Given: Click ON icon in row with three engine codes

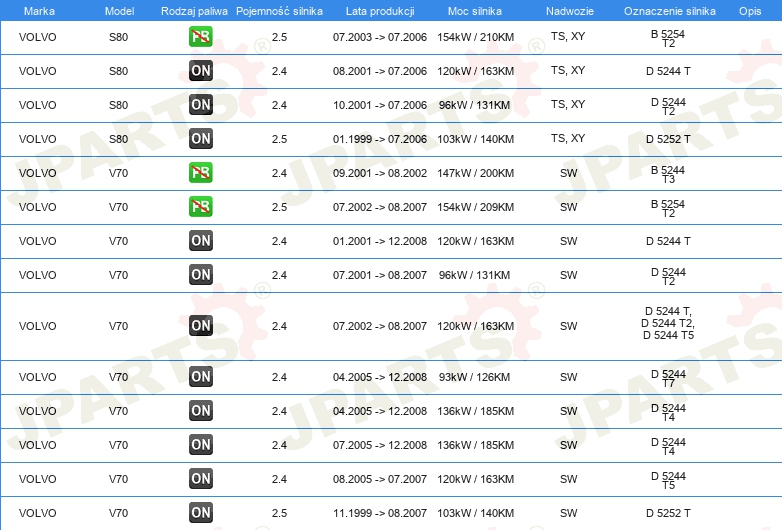Looking at the screenshot, I should pyautogui.click(x=201, y=326).
